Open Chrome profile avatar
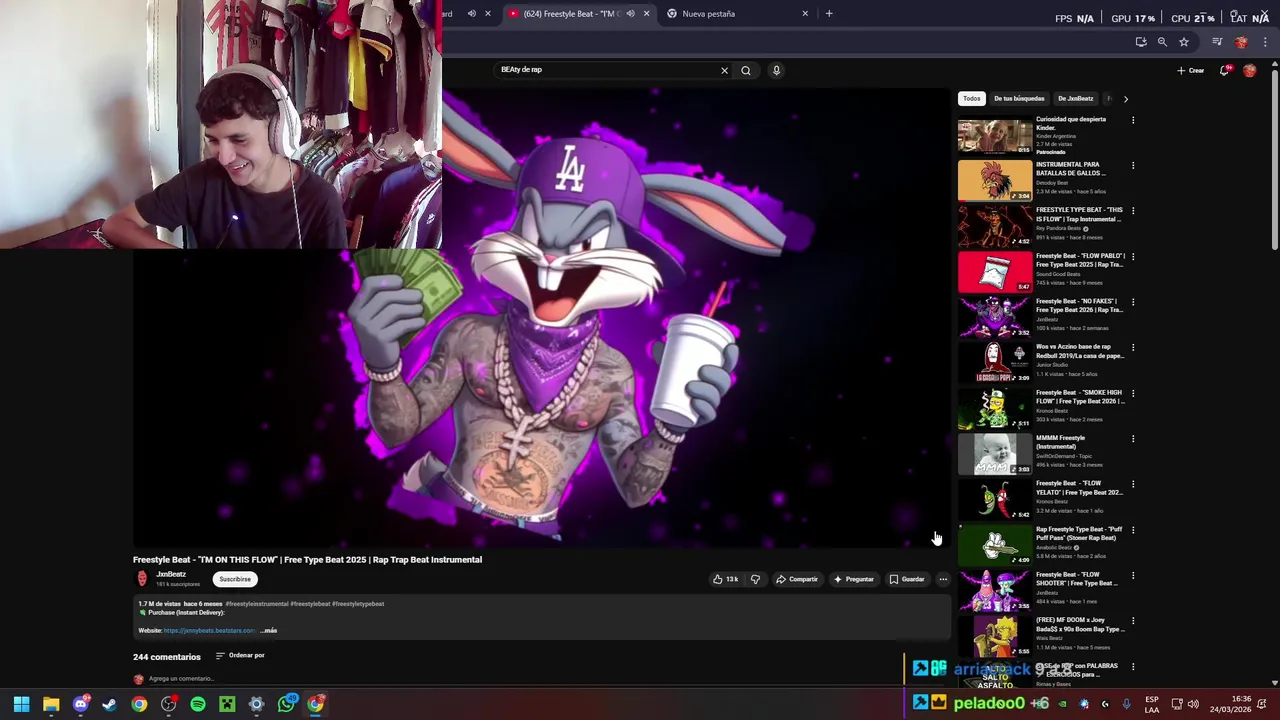The width and height of the screenshot is (1280, 720). coord(1241,42)
